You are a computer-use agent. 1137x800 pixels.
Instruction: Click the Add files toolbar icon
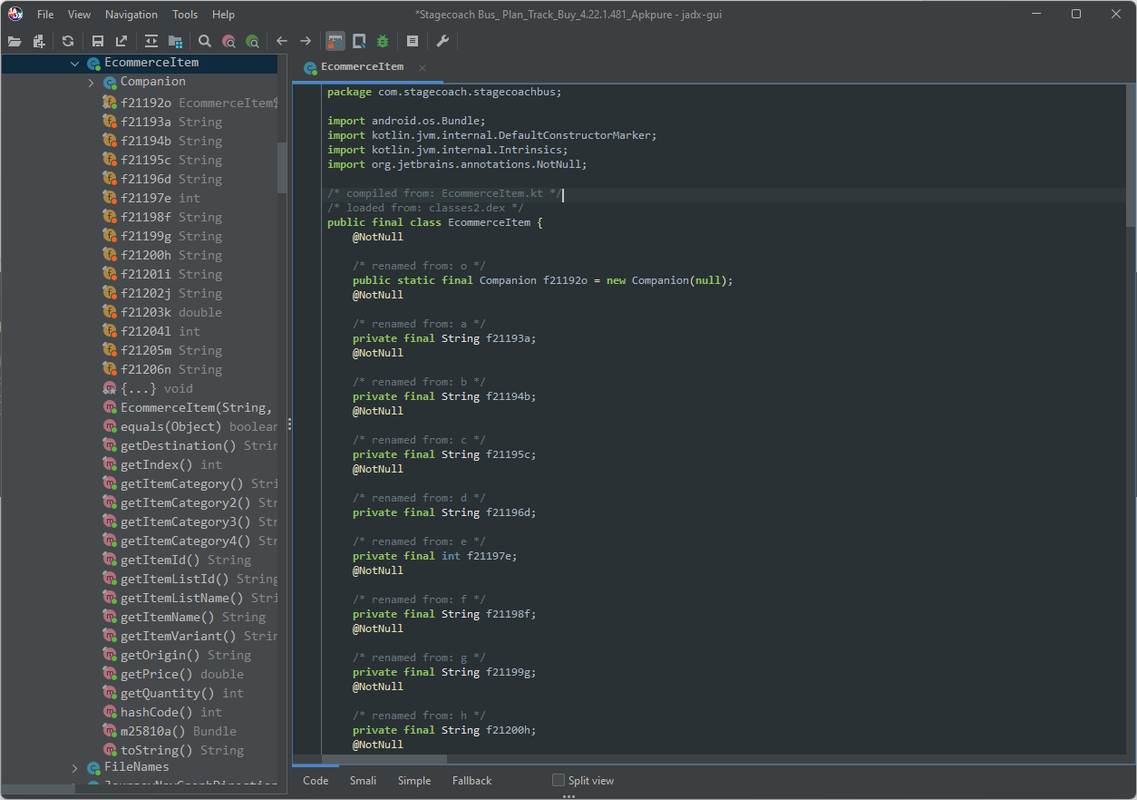tap(38, 40)
